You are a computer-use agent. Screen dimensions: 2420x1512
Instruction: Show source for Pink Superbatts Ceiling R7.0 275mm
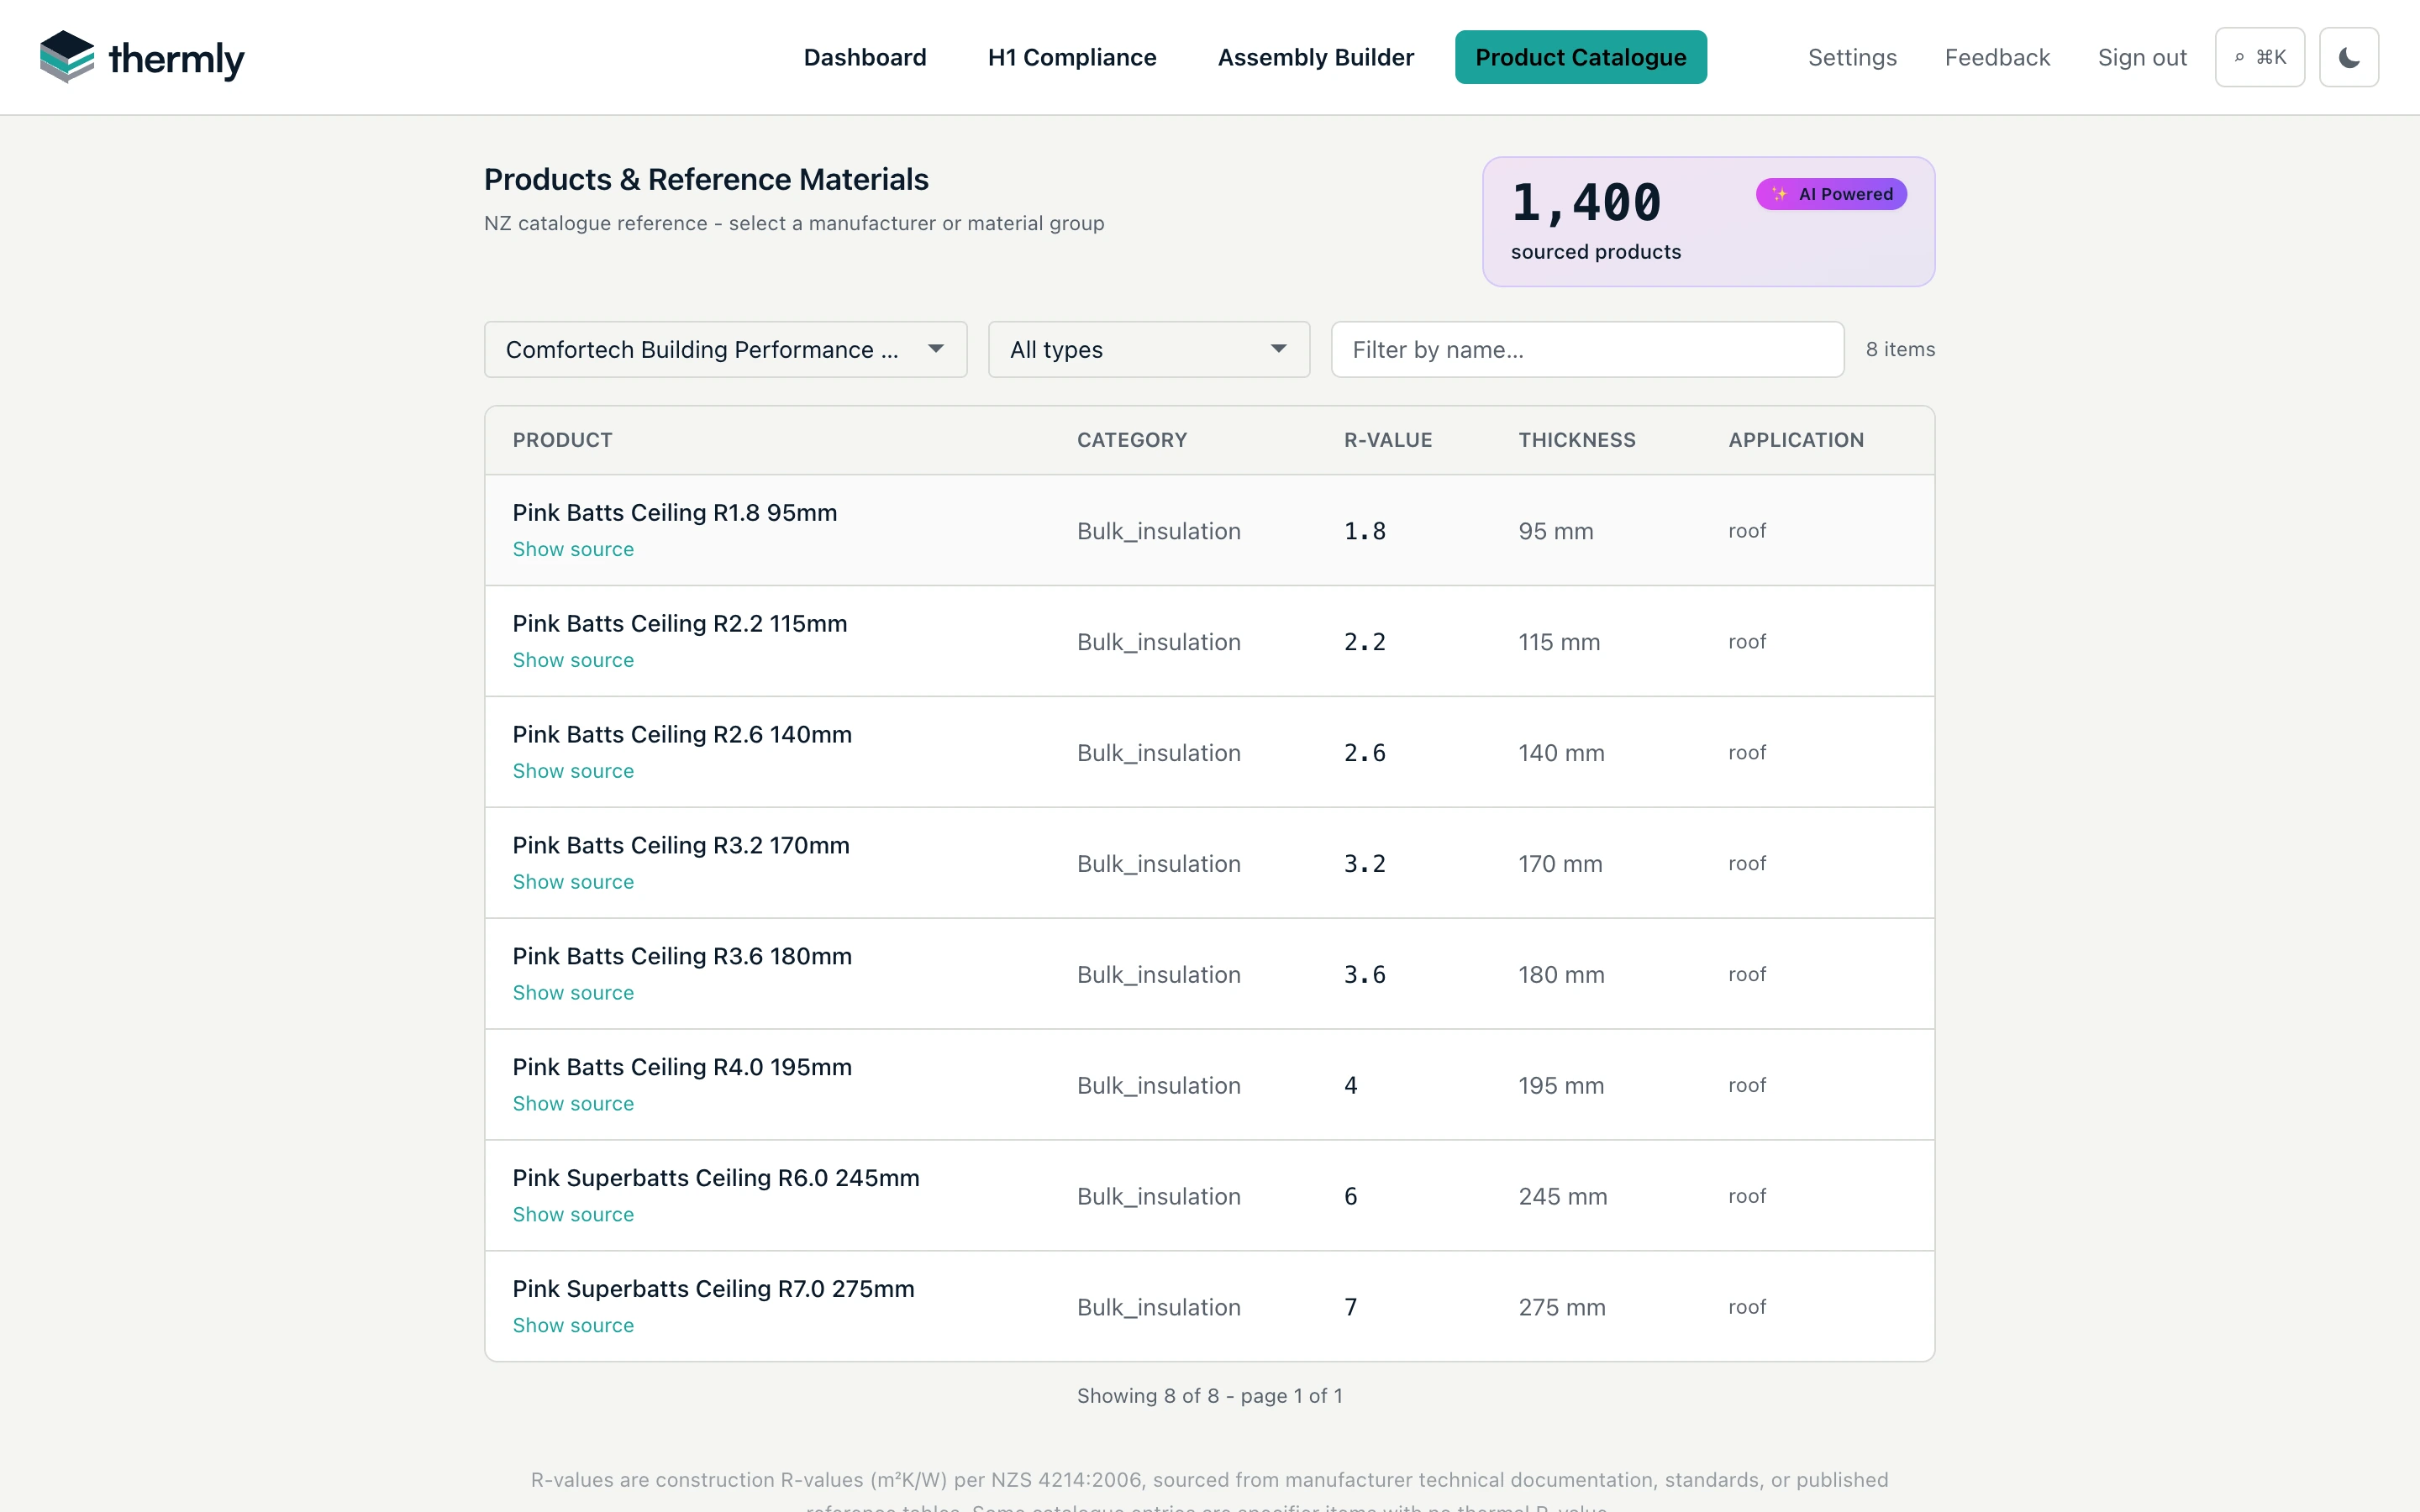(x=573, y=1326)
